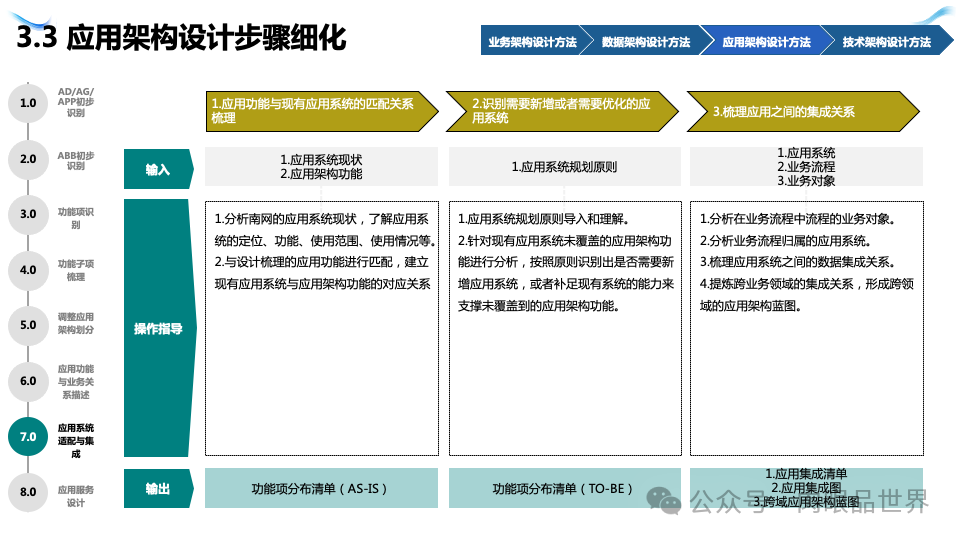960x540 pixels.
Task: Click input box 1.应用系统规划原则
Action: click(564, 167)
